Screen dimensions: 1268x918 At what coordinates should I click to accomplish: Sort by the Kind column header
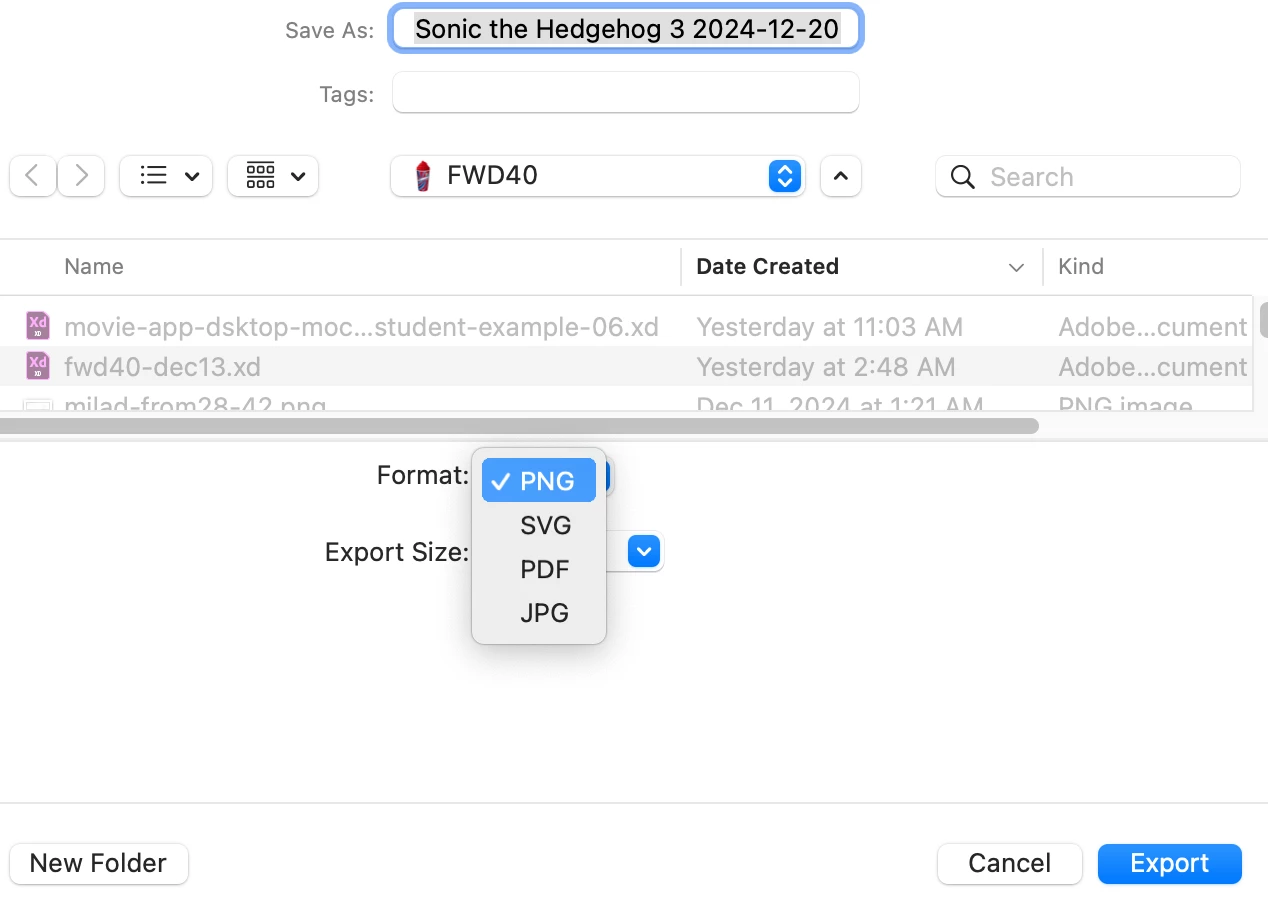coord(1081,266)
